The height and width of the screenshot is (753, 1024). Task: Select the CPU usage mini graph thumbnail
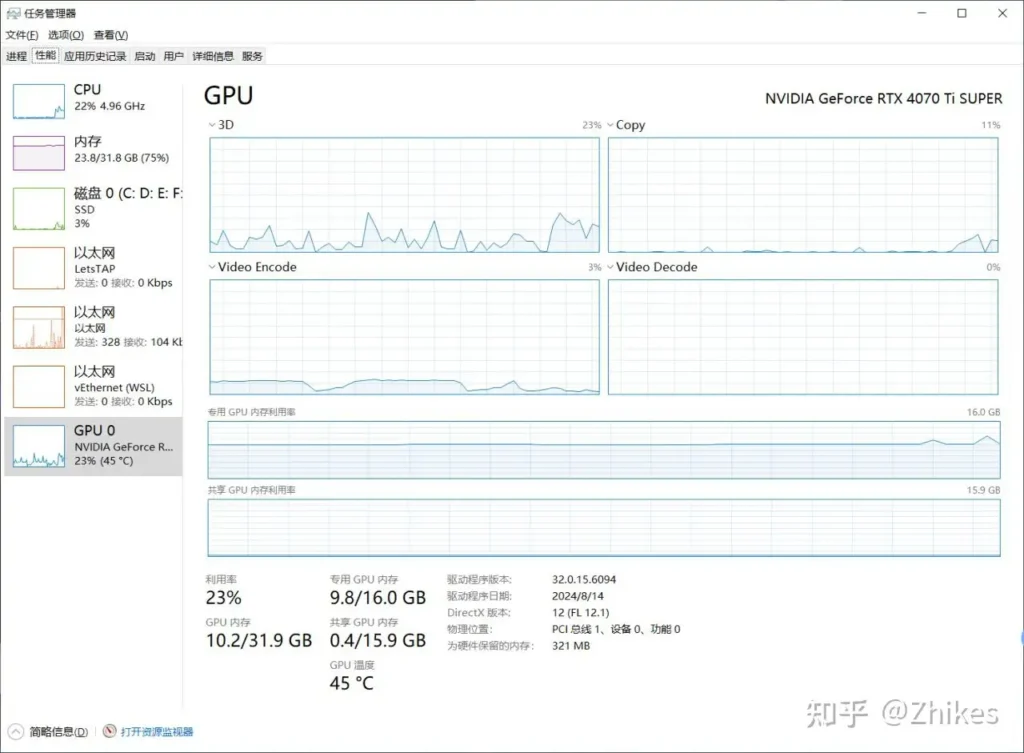tap(38, 100)
